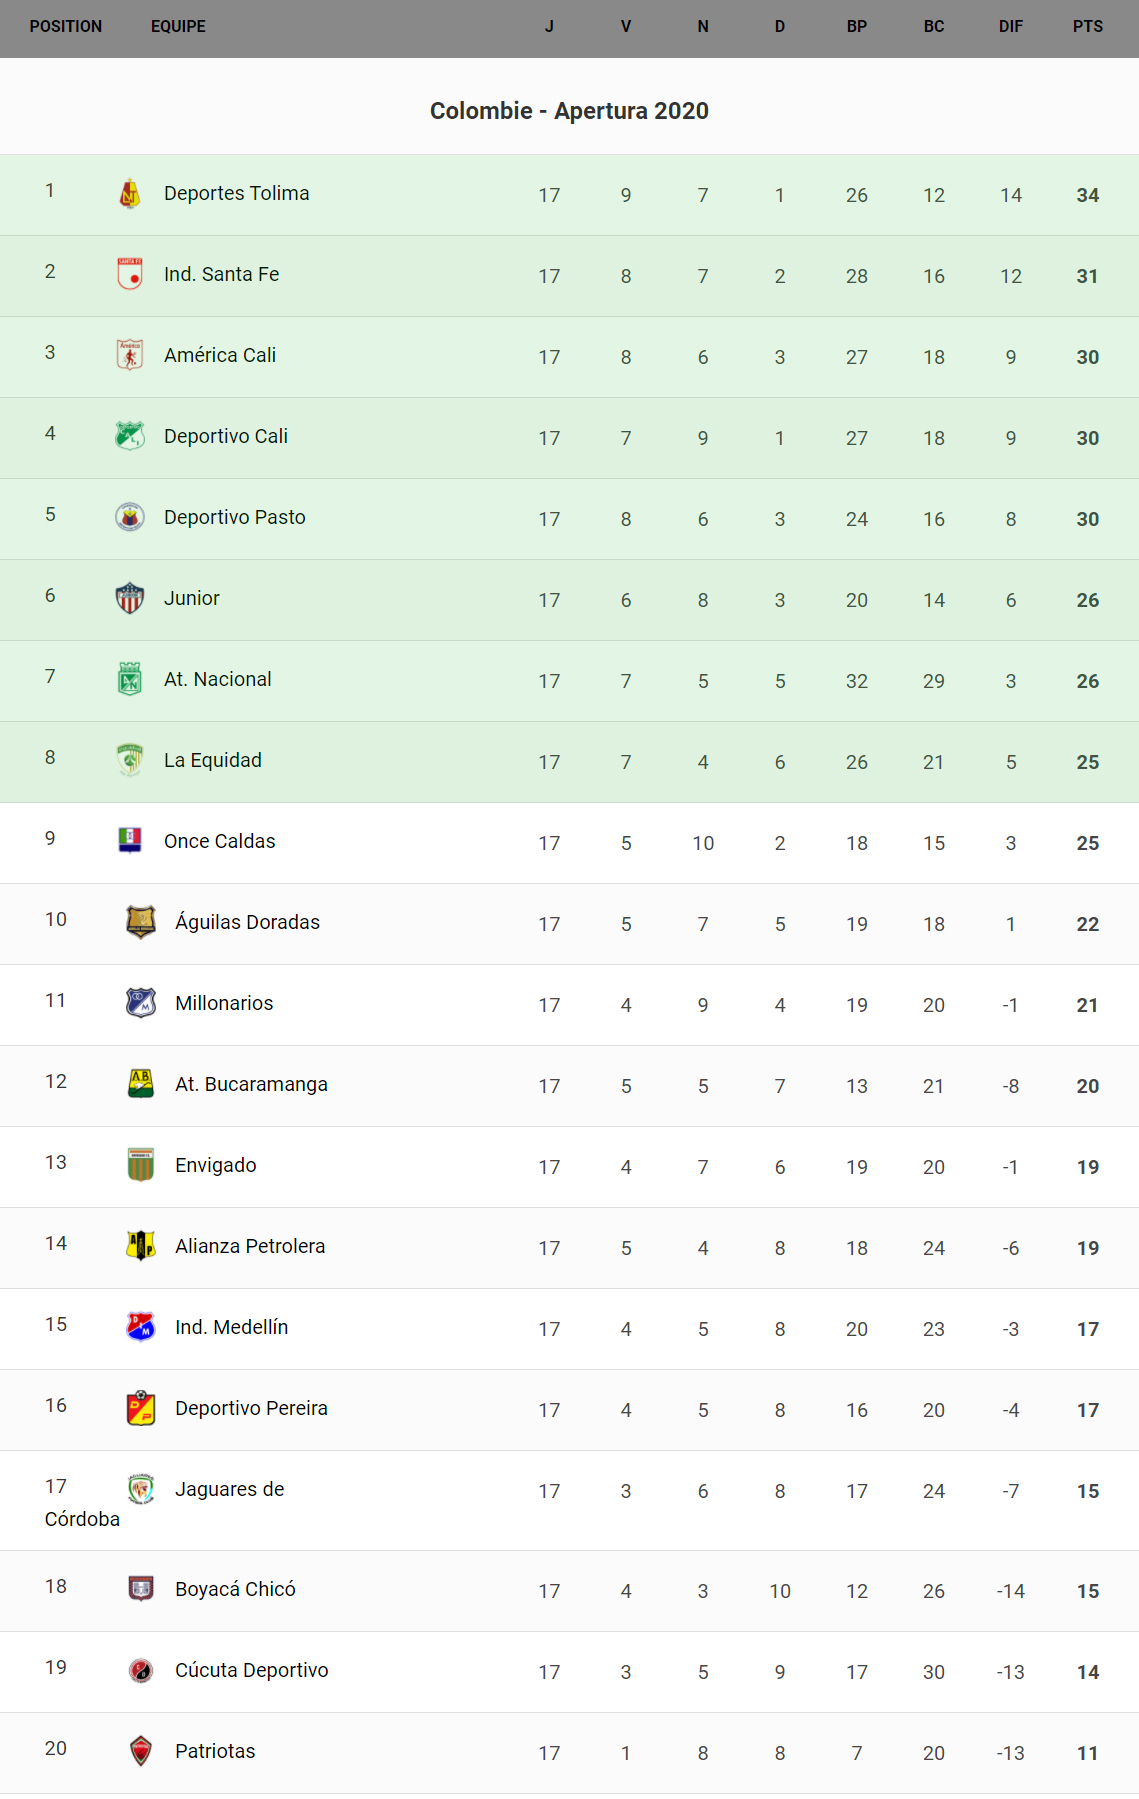The height and width of the screenshot is (1799, 1139).
Task: Click the Alianza Petrolera crest icon
Action: tap(141, 1246)
